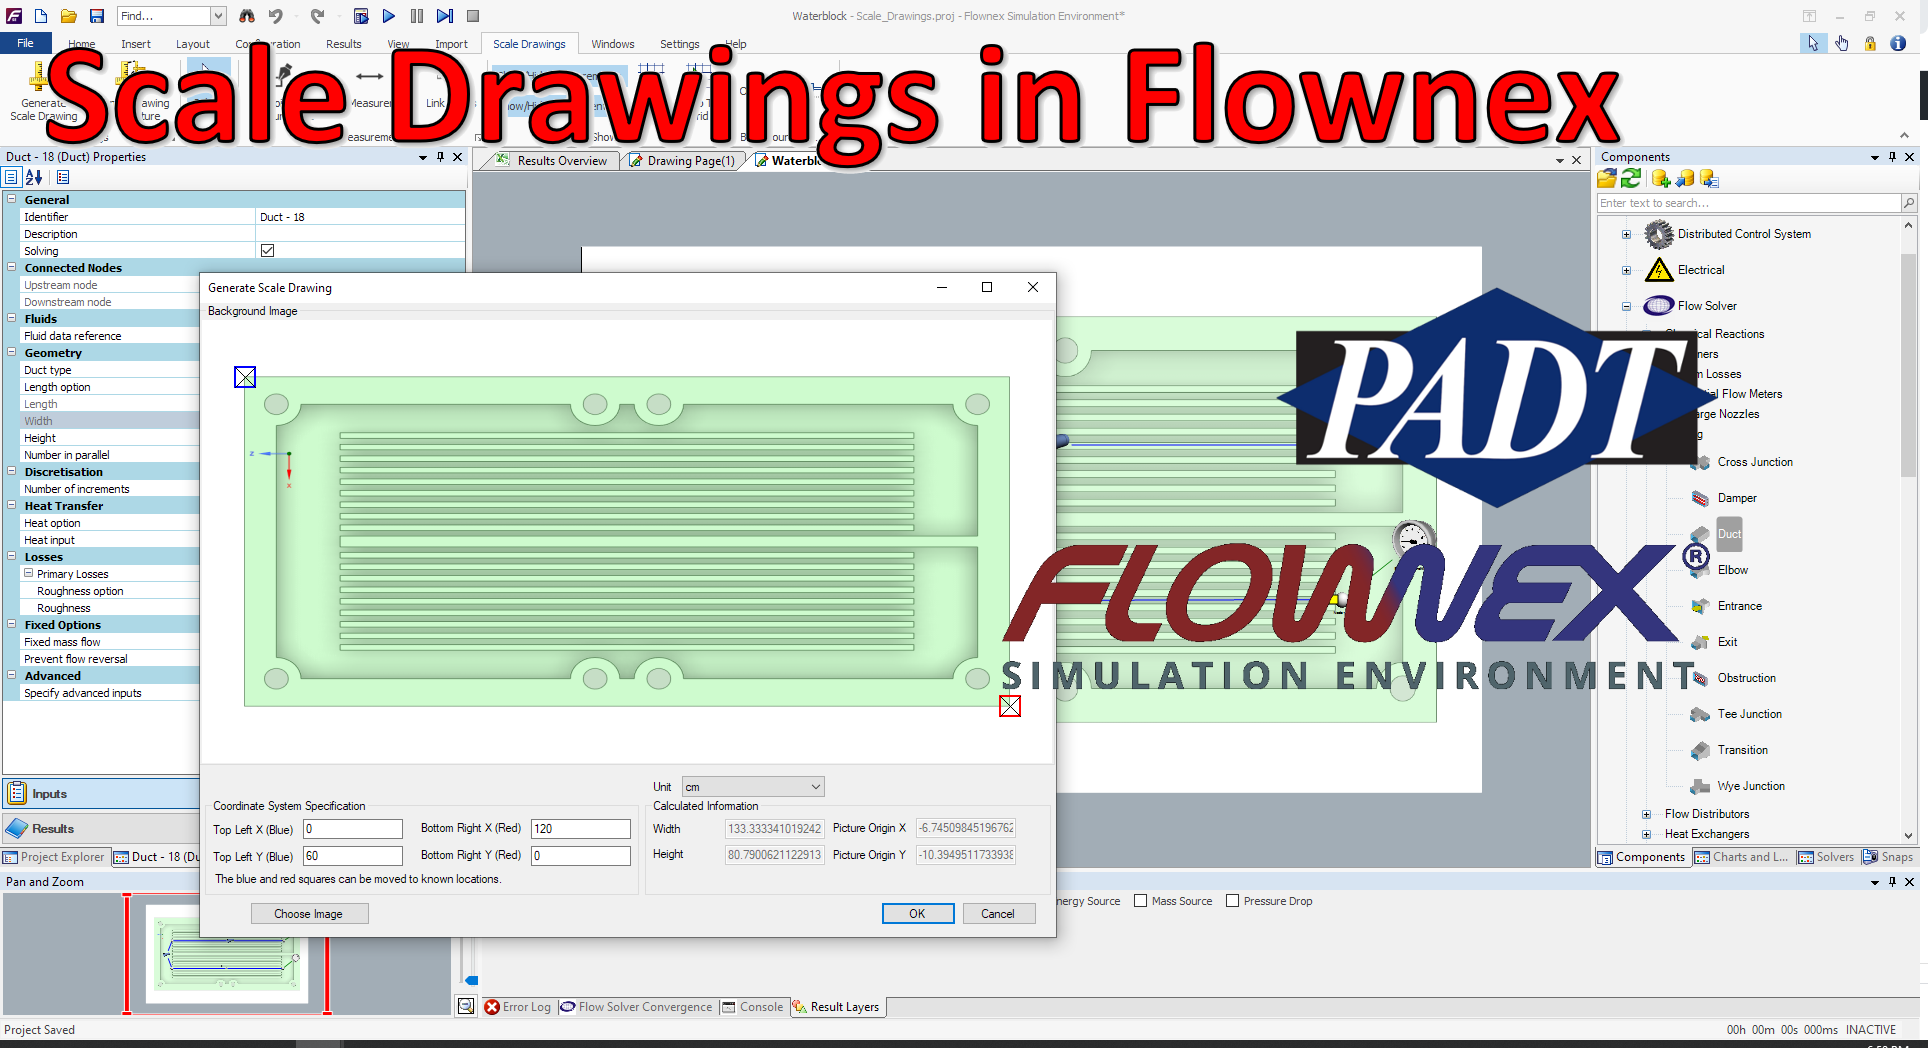Click the blue zoom slider handle
Image resolution: width=1928 pixels, height=1048 pixels.
pyautogui.click(x=472, y=981)
